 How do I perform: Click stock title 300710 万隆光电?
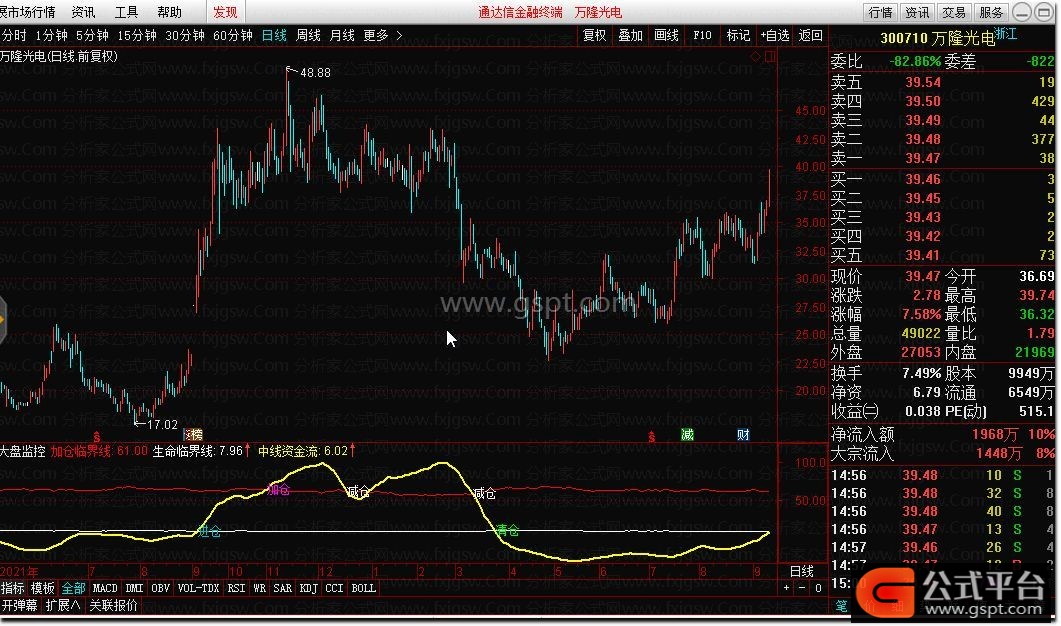937,39
